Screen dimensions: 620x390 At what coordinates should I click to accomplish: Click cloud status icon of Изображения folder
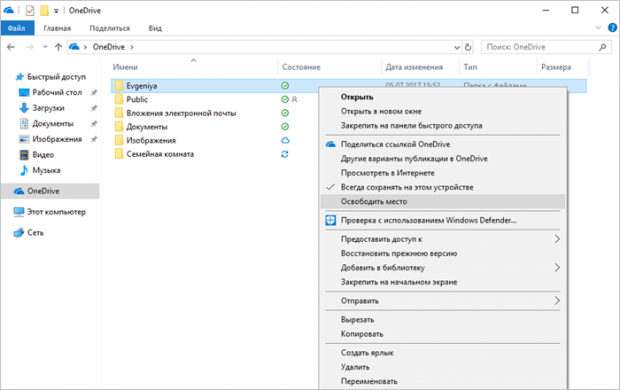285,140
